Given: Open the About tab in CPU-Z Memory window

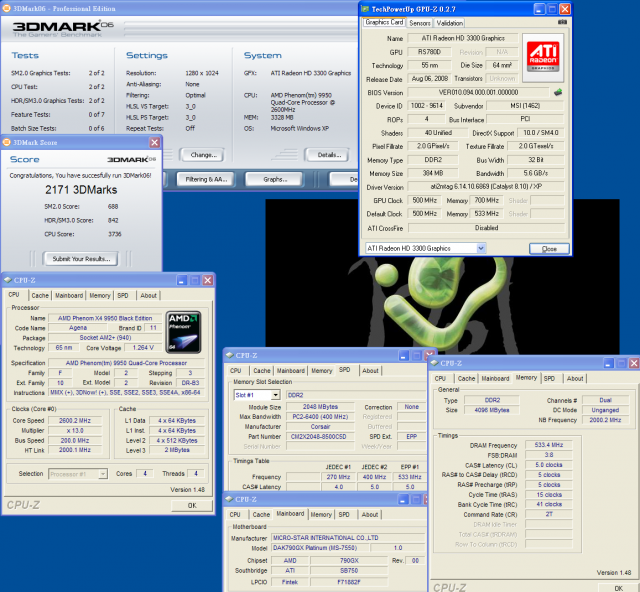Looking at the screenshot, I should point(575,378).
